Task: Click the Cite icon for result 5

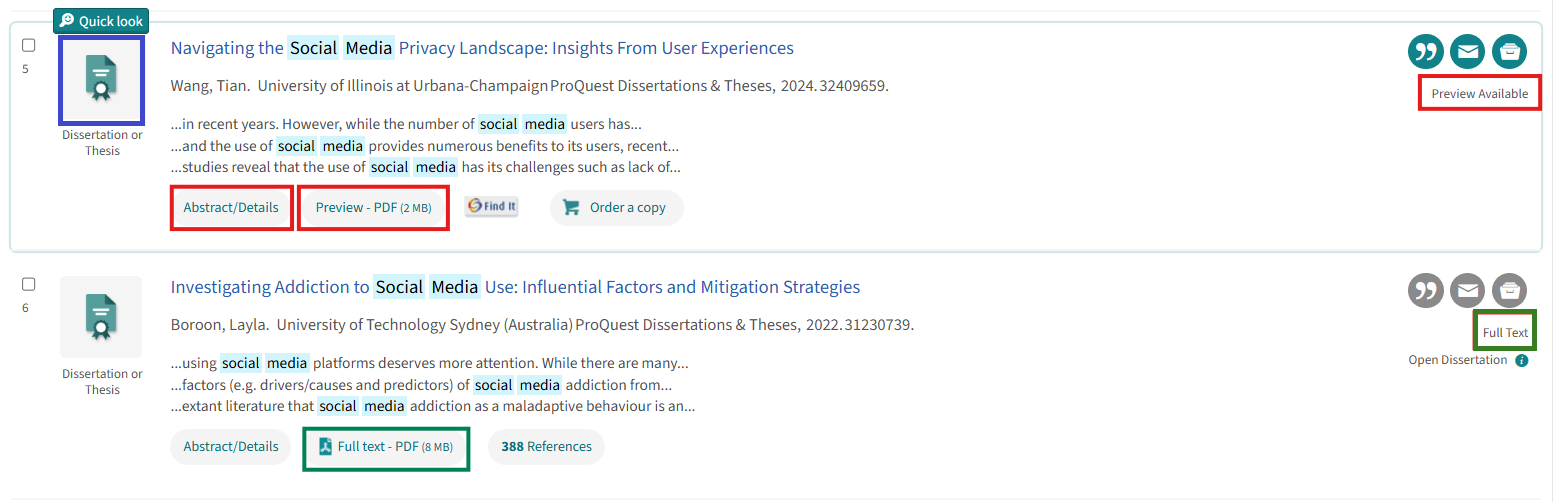Action: click(x=1426, y=52)
